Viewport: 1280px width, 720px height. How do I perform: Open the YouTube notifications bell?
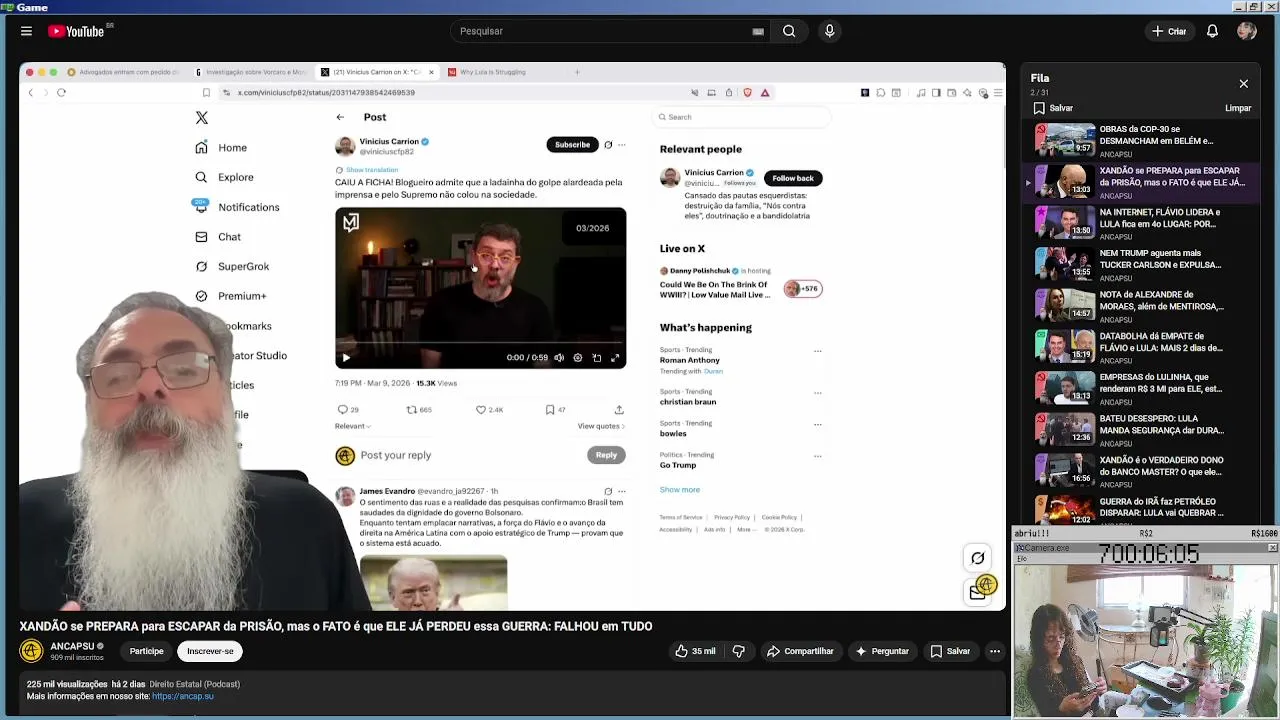pyautogui.click(x=1212, y=31)
